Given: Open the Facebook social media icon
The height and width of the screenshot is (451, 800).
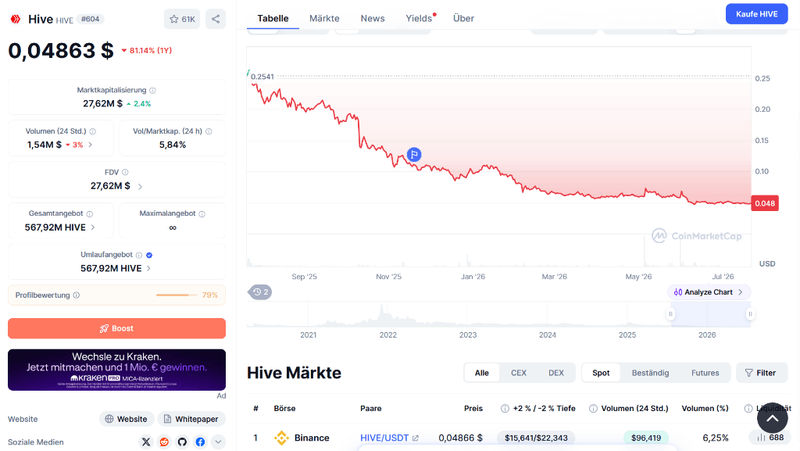Looking at the screenshot, I should pyautogui.click(x=200, y=442).
